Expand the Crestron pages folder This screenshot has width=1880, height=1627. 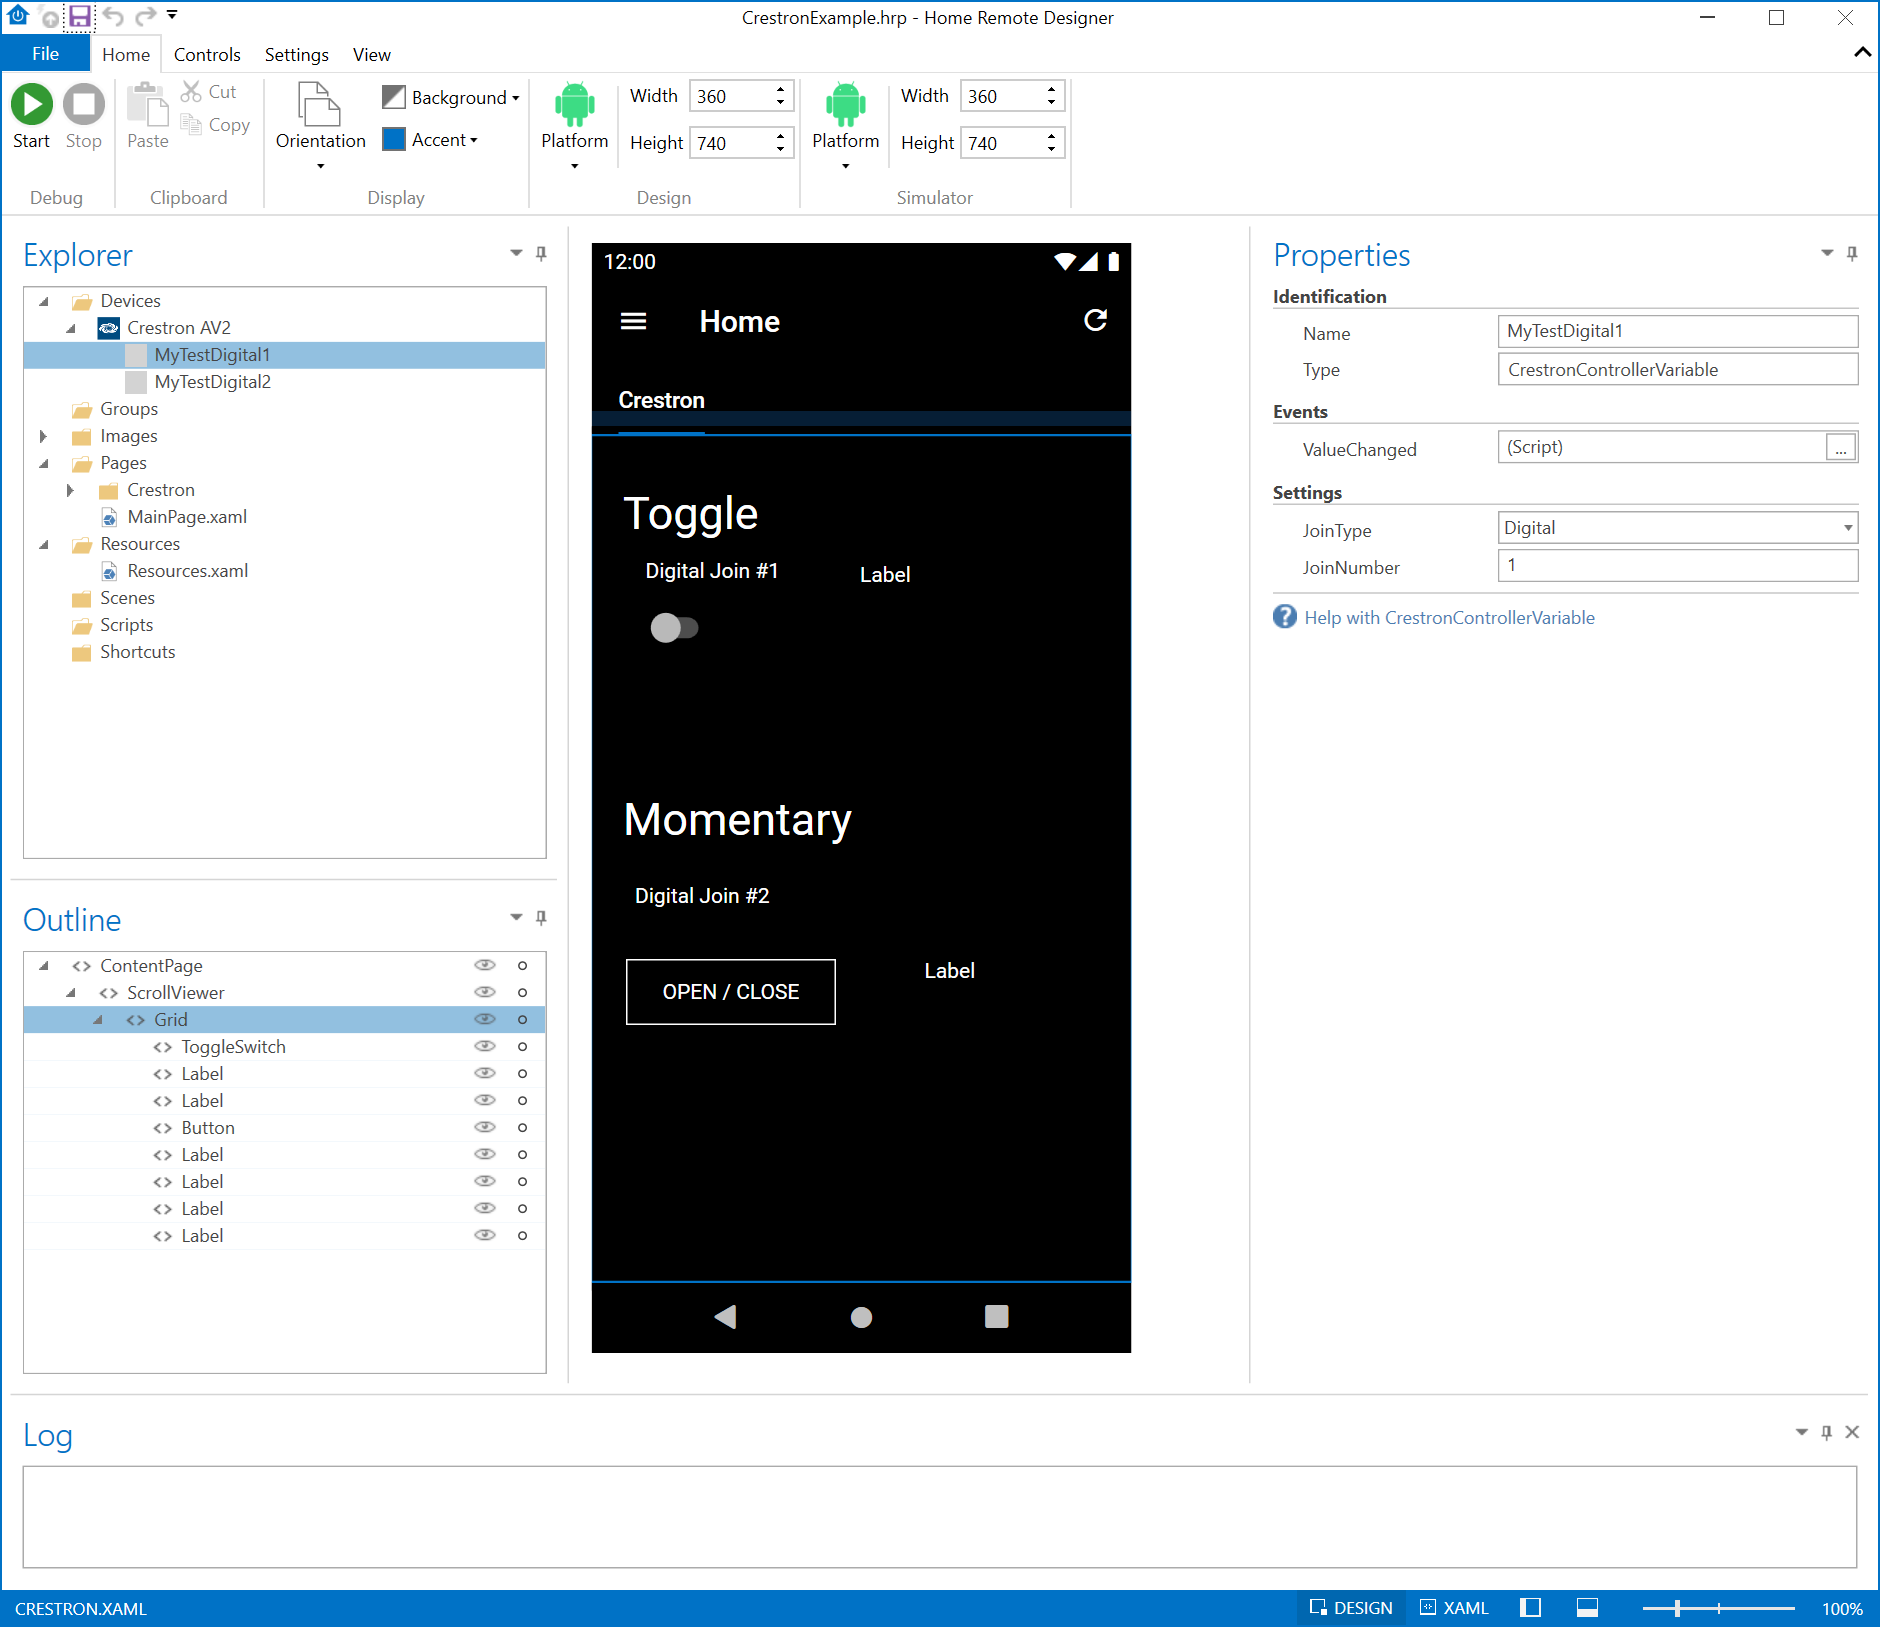pyautogui.click(x=70, y=490)
